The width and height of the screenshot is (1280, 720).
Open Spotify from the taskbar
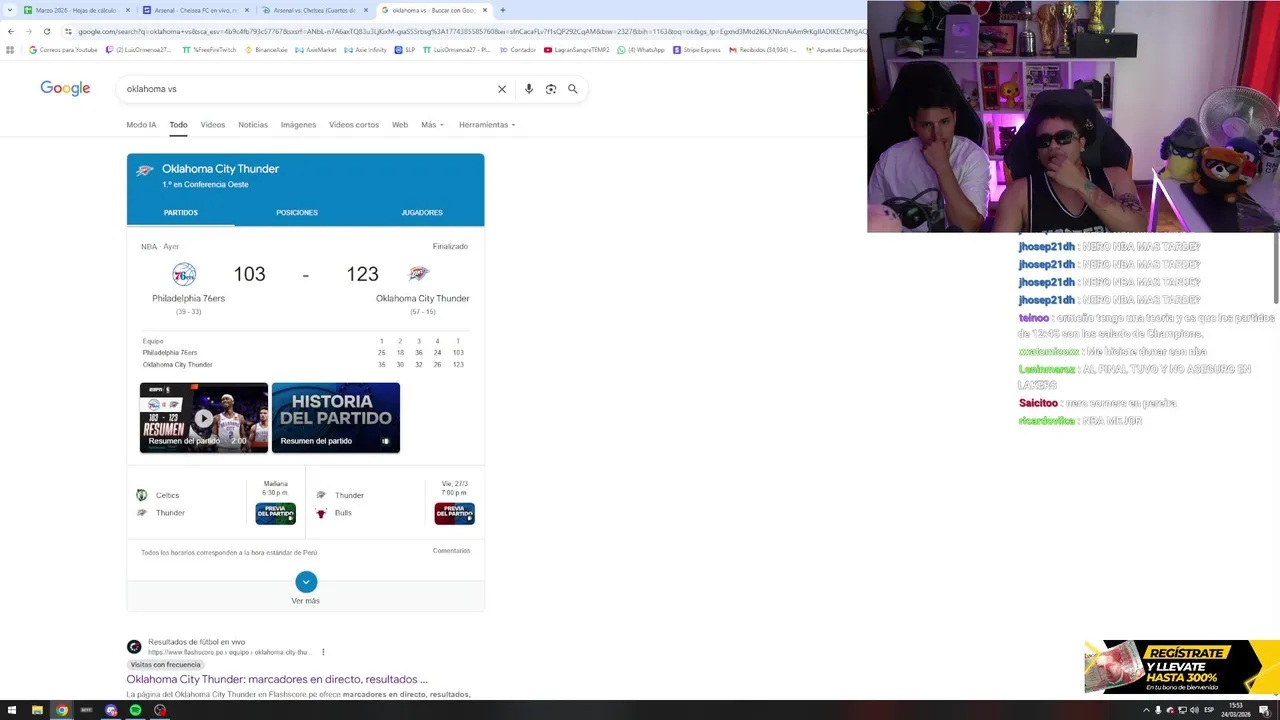coord(136,710)
